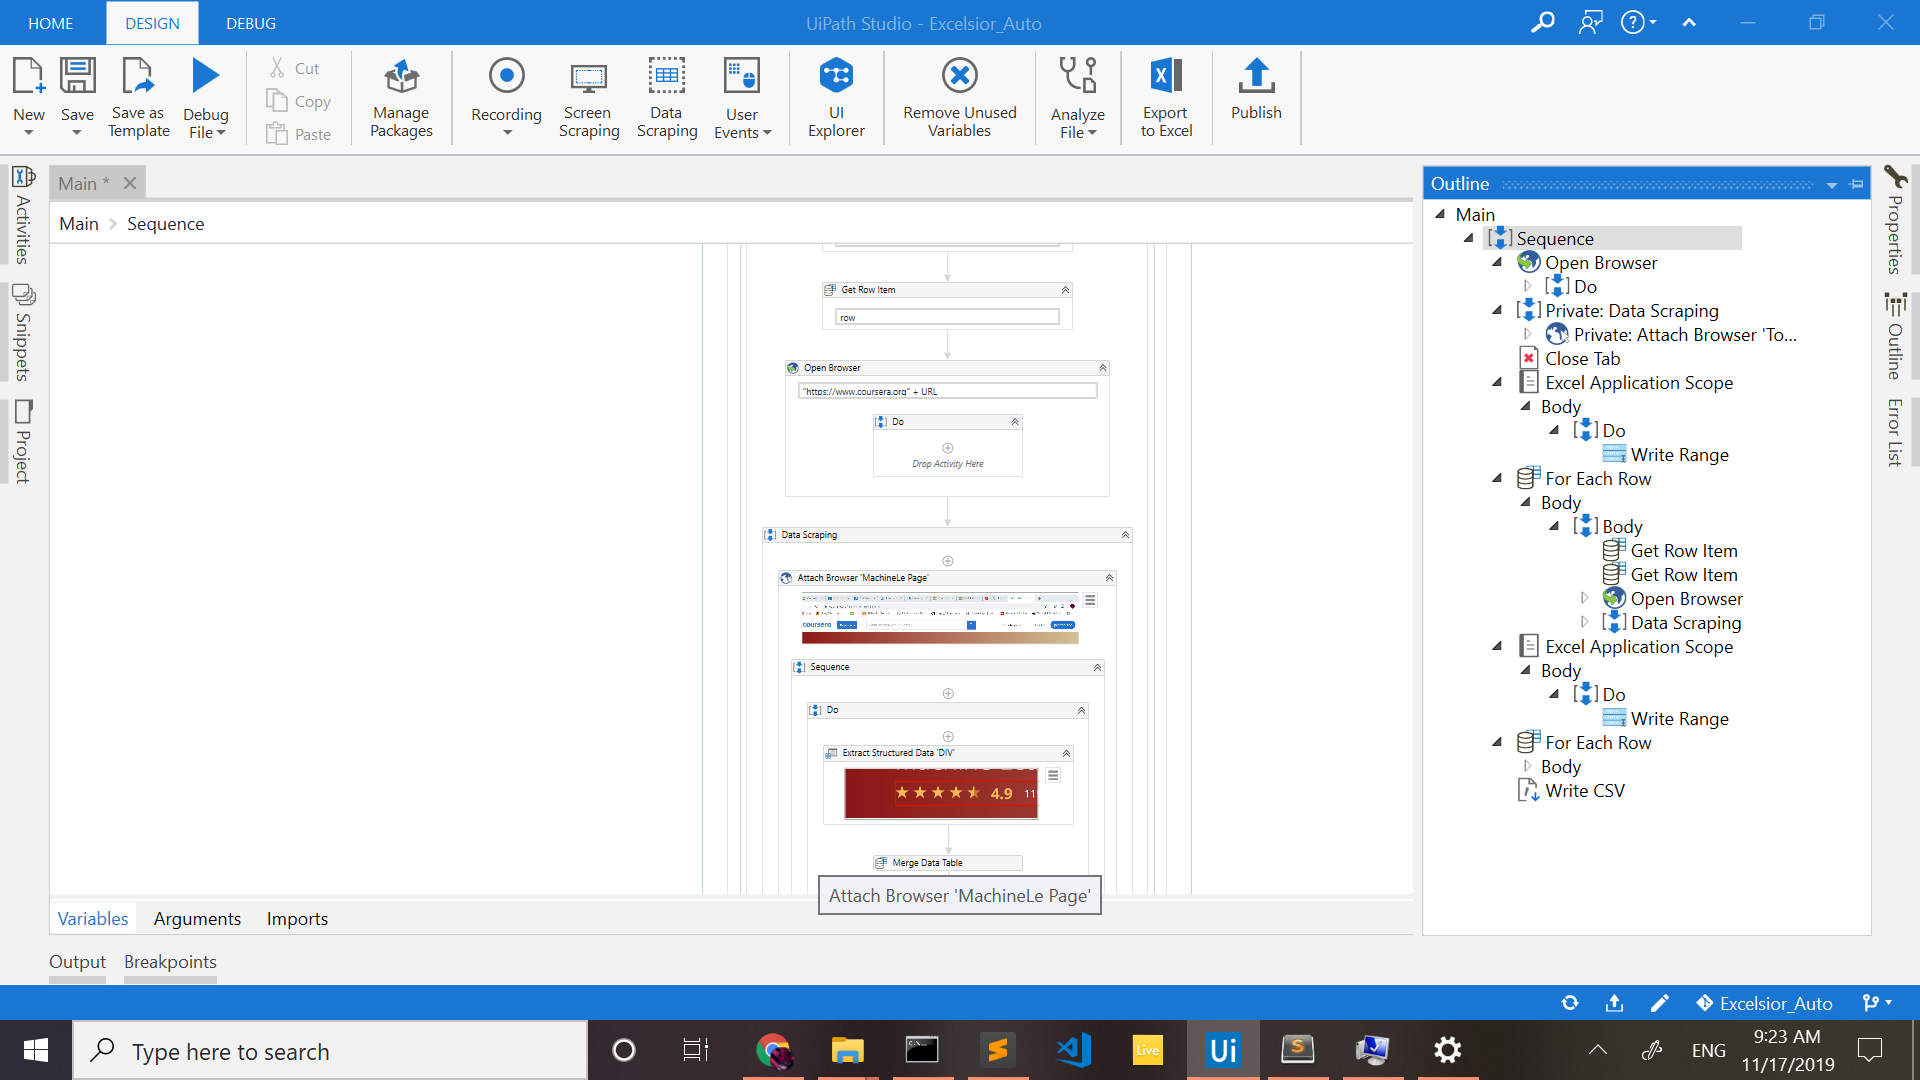Publish the project
Screen dimensions: 1920x1080
coord(1256,77)
